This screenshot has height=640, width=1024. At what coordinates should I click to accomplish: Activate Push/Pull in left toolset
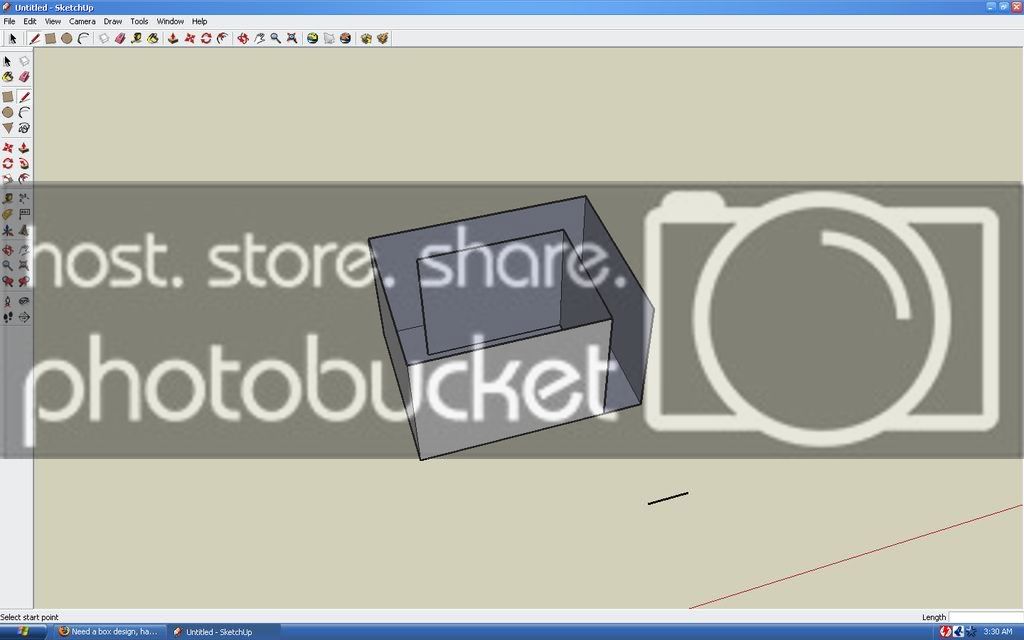24,148
